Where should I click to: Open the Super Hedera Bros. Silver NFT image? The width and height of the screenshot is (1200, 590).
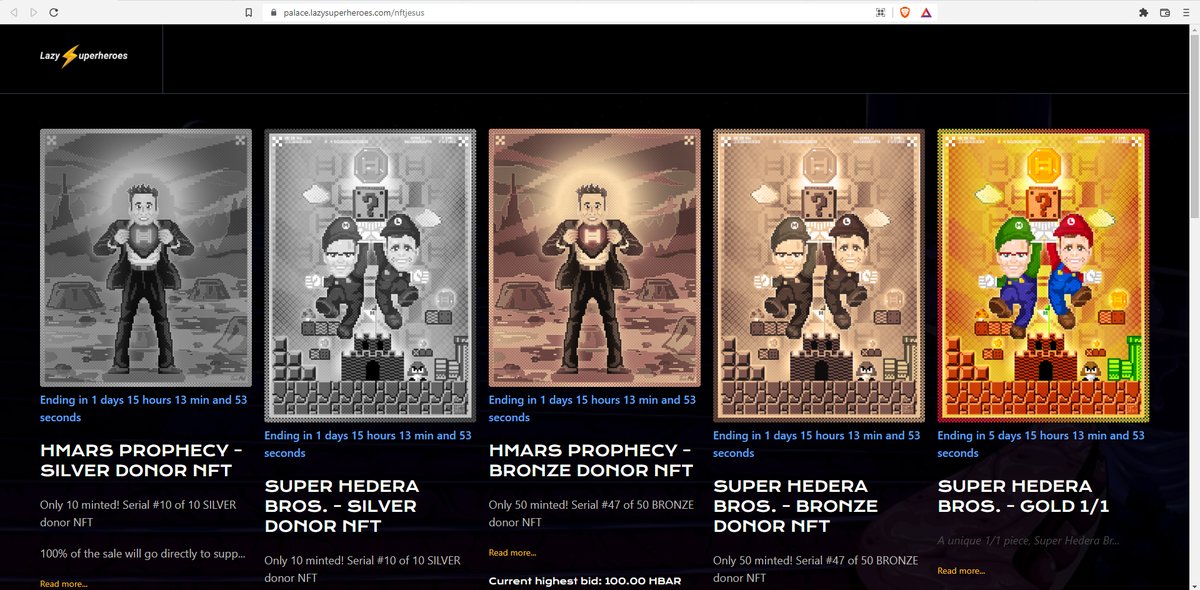coord(368,275)
